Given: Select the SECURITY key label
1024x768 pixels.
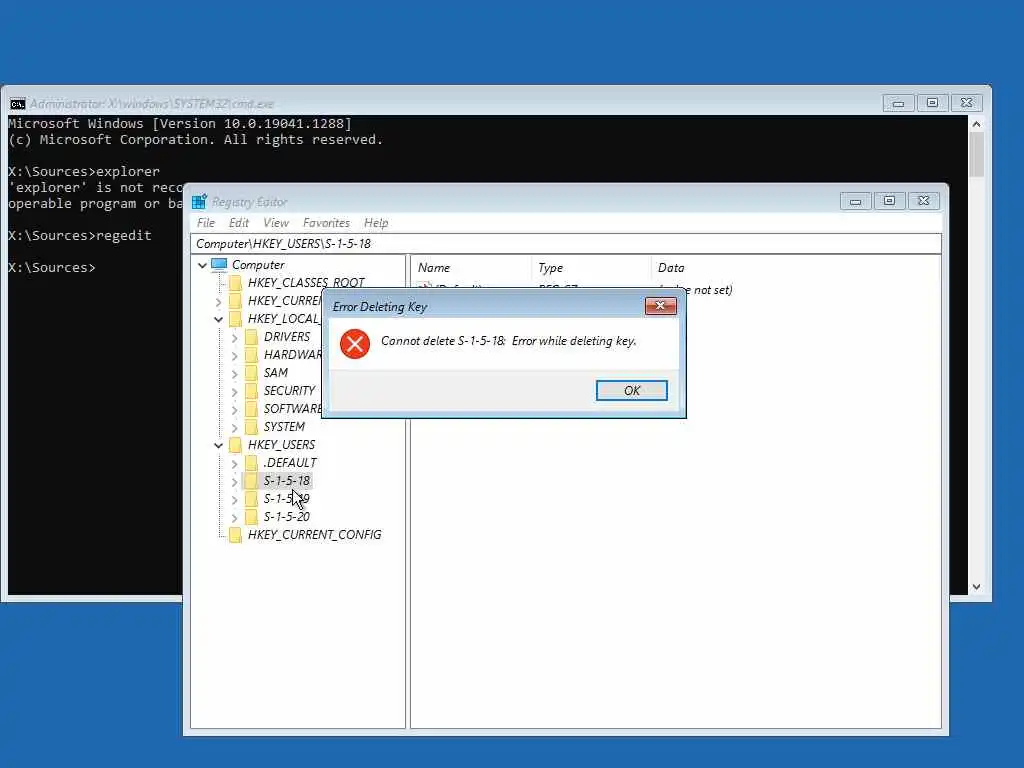Looking at the screenshot, I should coord(289,391).
